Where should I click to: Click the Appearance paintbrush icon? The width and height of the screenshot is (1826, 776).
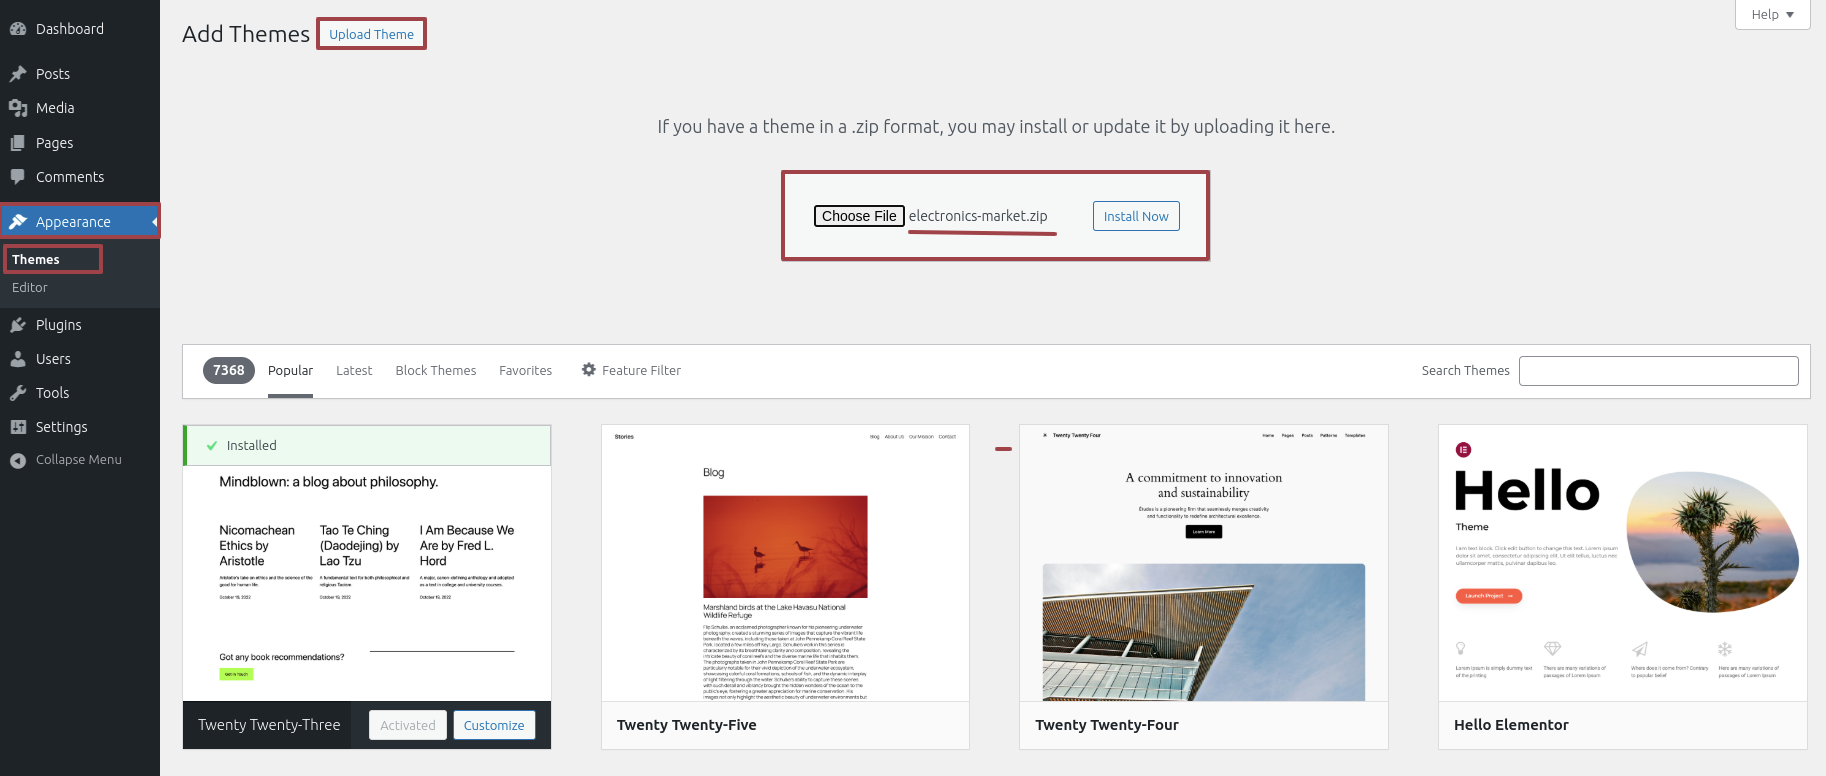[18, 222]
